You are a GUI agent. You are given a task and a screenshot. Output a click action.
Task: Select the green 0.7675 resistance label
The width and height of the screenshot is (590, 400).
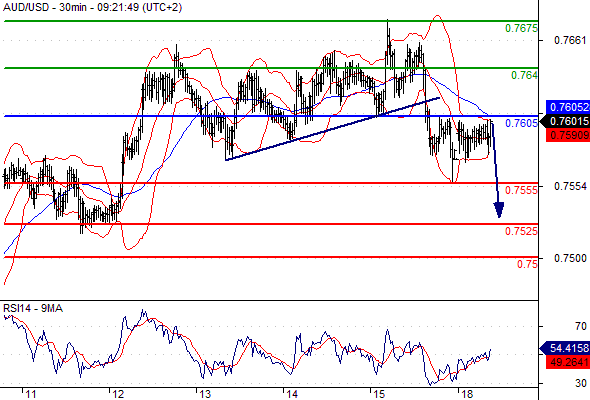pos(521,28)
